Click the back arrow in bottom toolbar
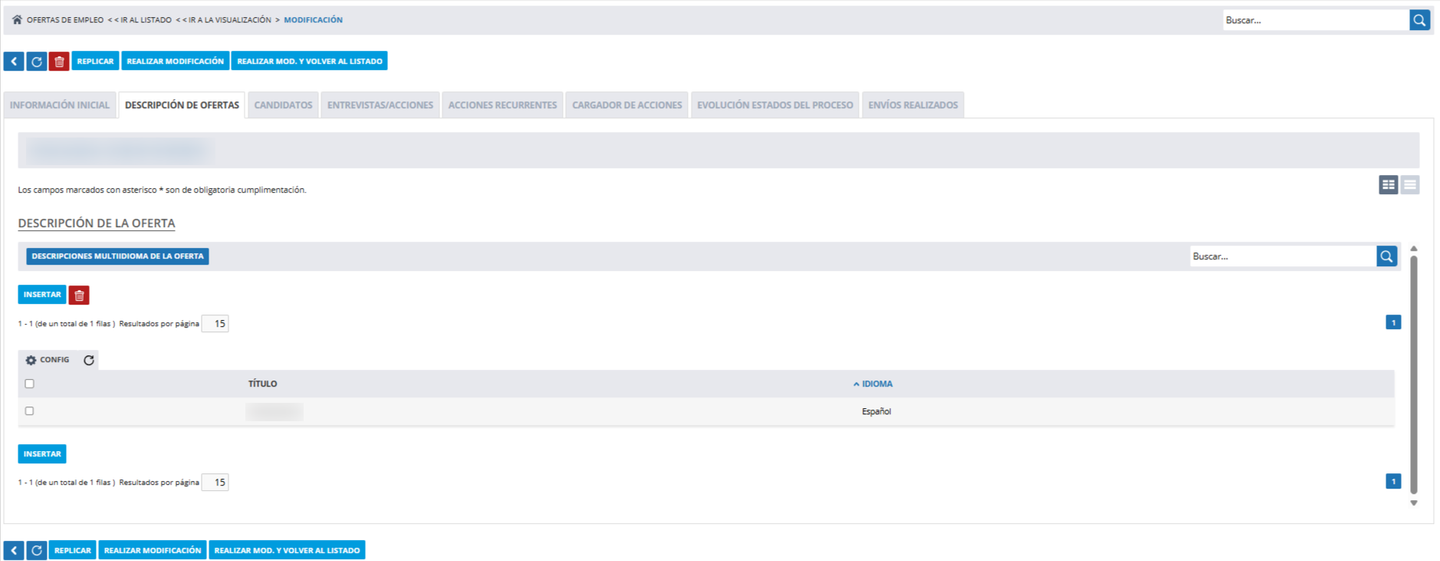 click(x=14, y=550)
